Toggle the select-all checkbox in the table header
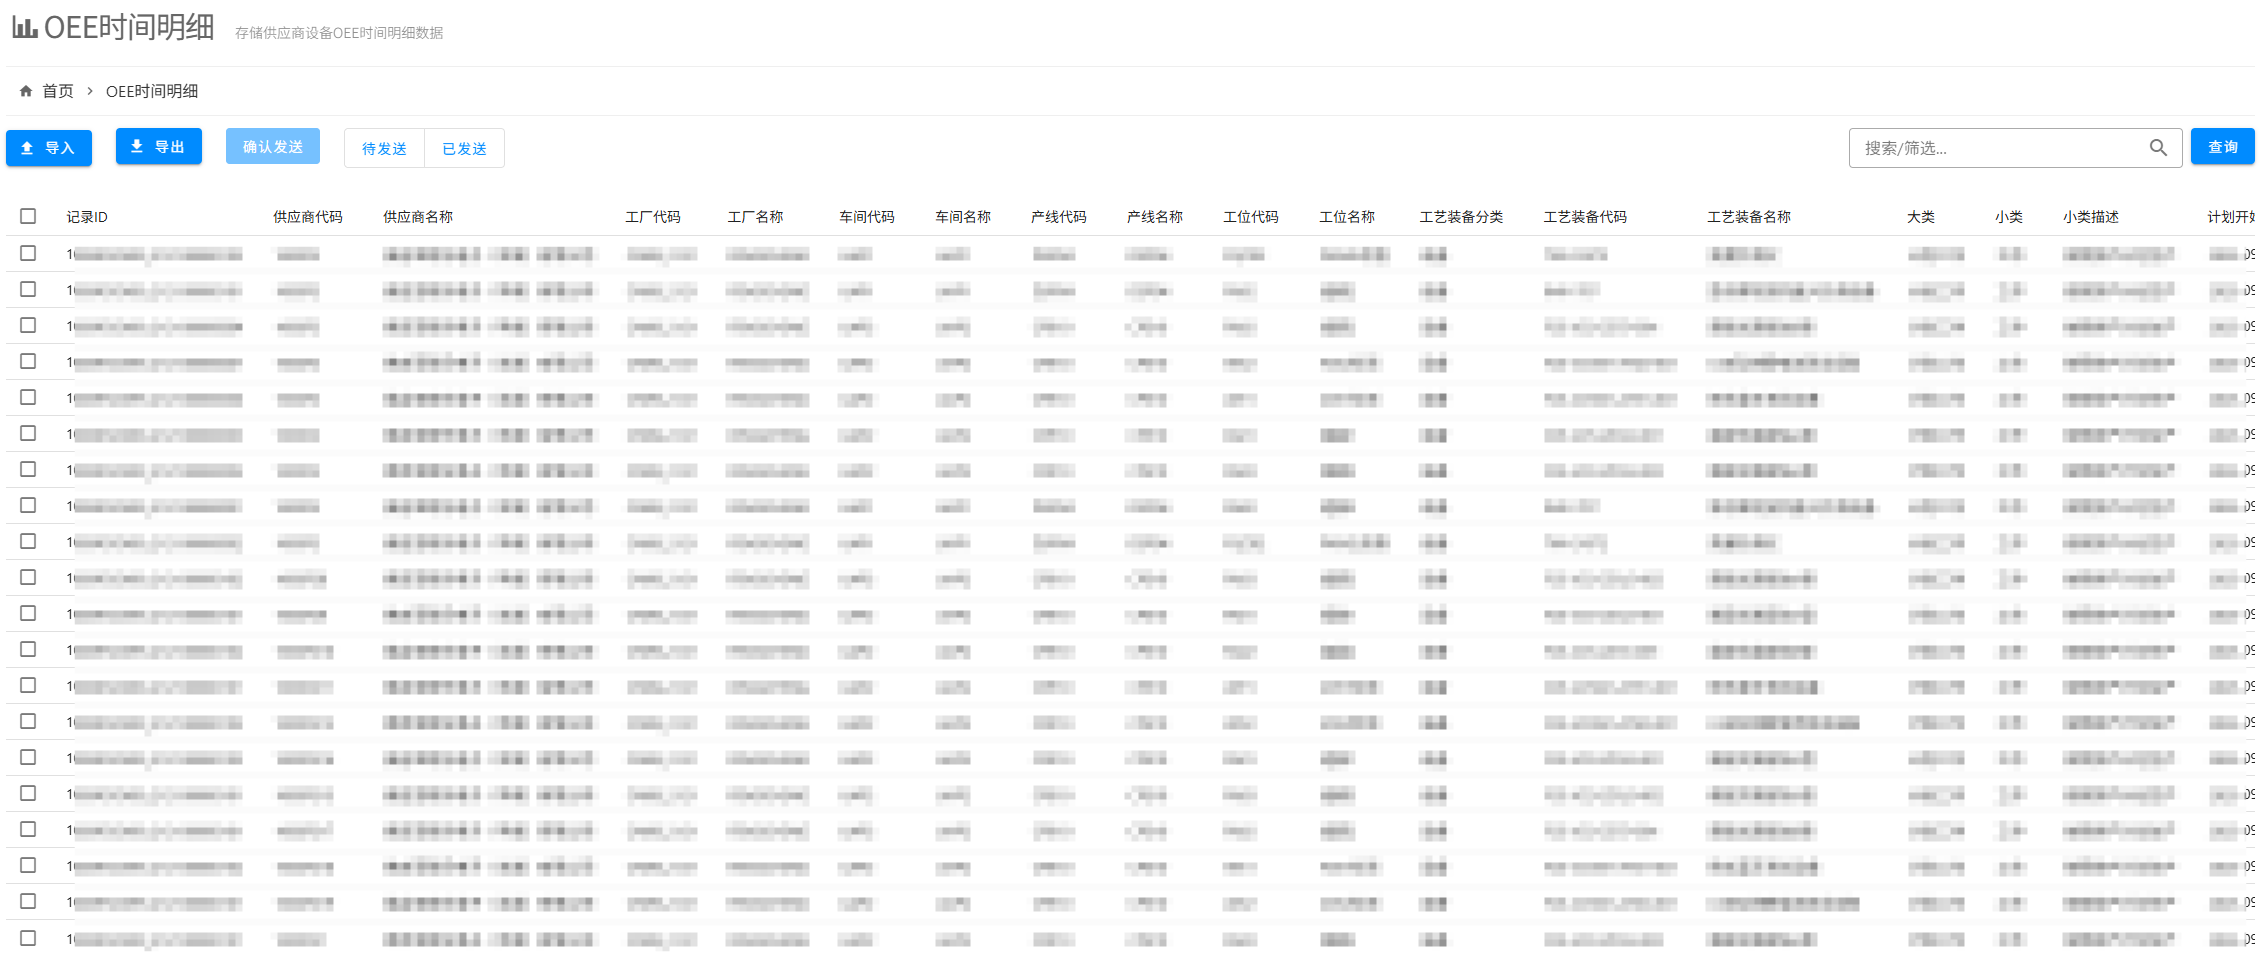2268x955 pixels. 28,216
